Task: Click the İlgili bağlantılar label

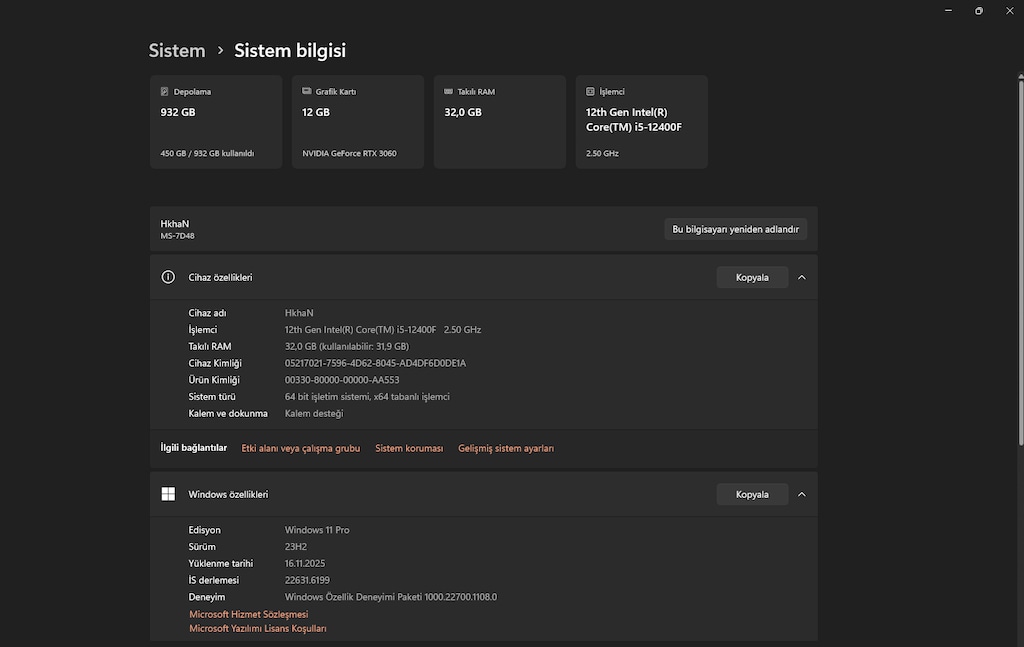Action: point(193,448)
